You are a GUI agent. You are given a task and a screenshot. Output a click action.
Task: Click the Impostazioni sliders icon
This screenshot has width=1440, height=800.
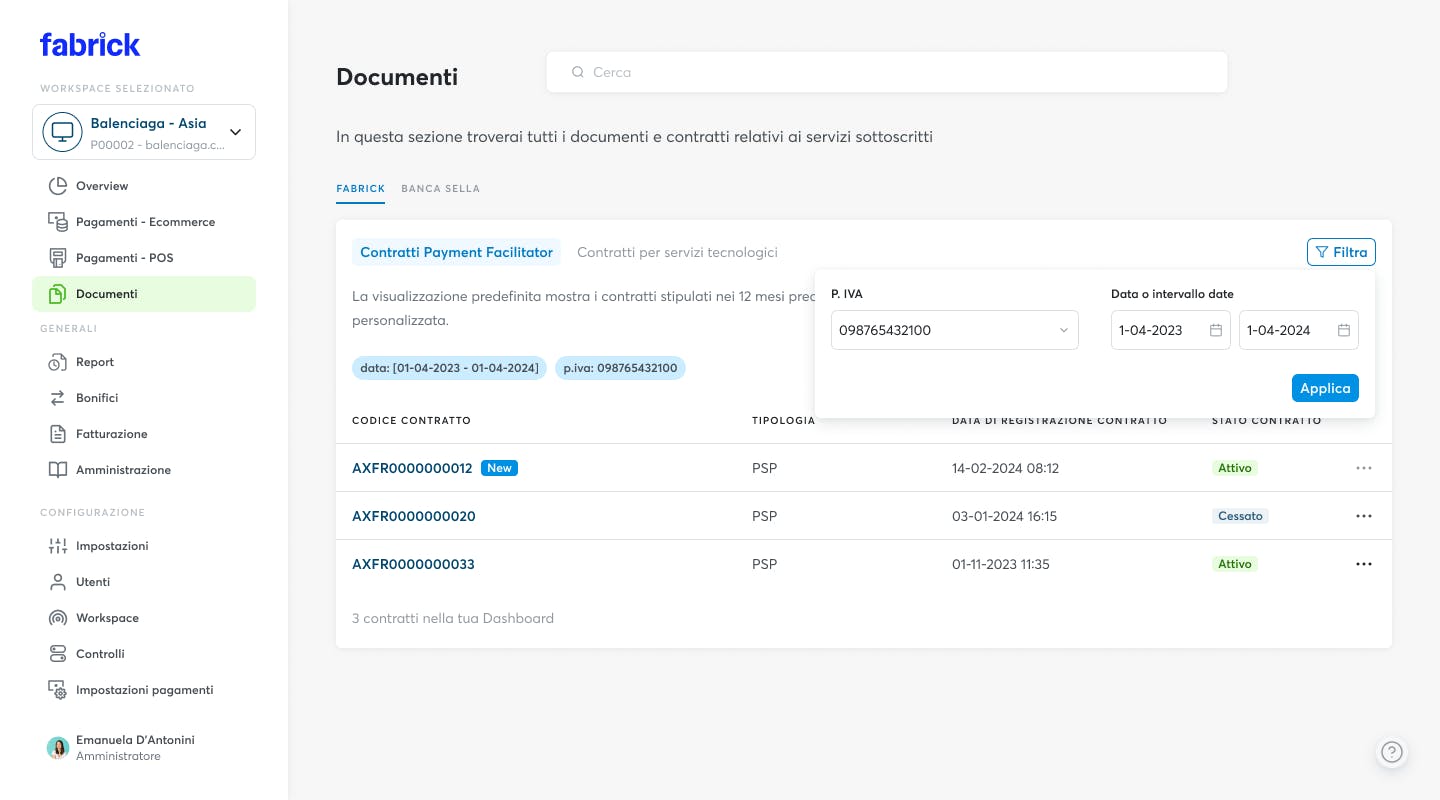[58, 546]
